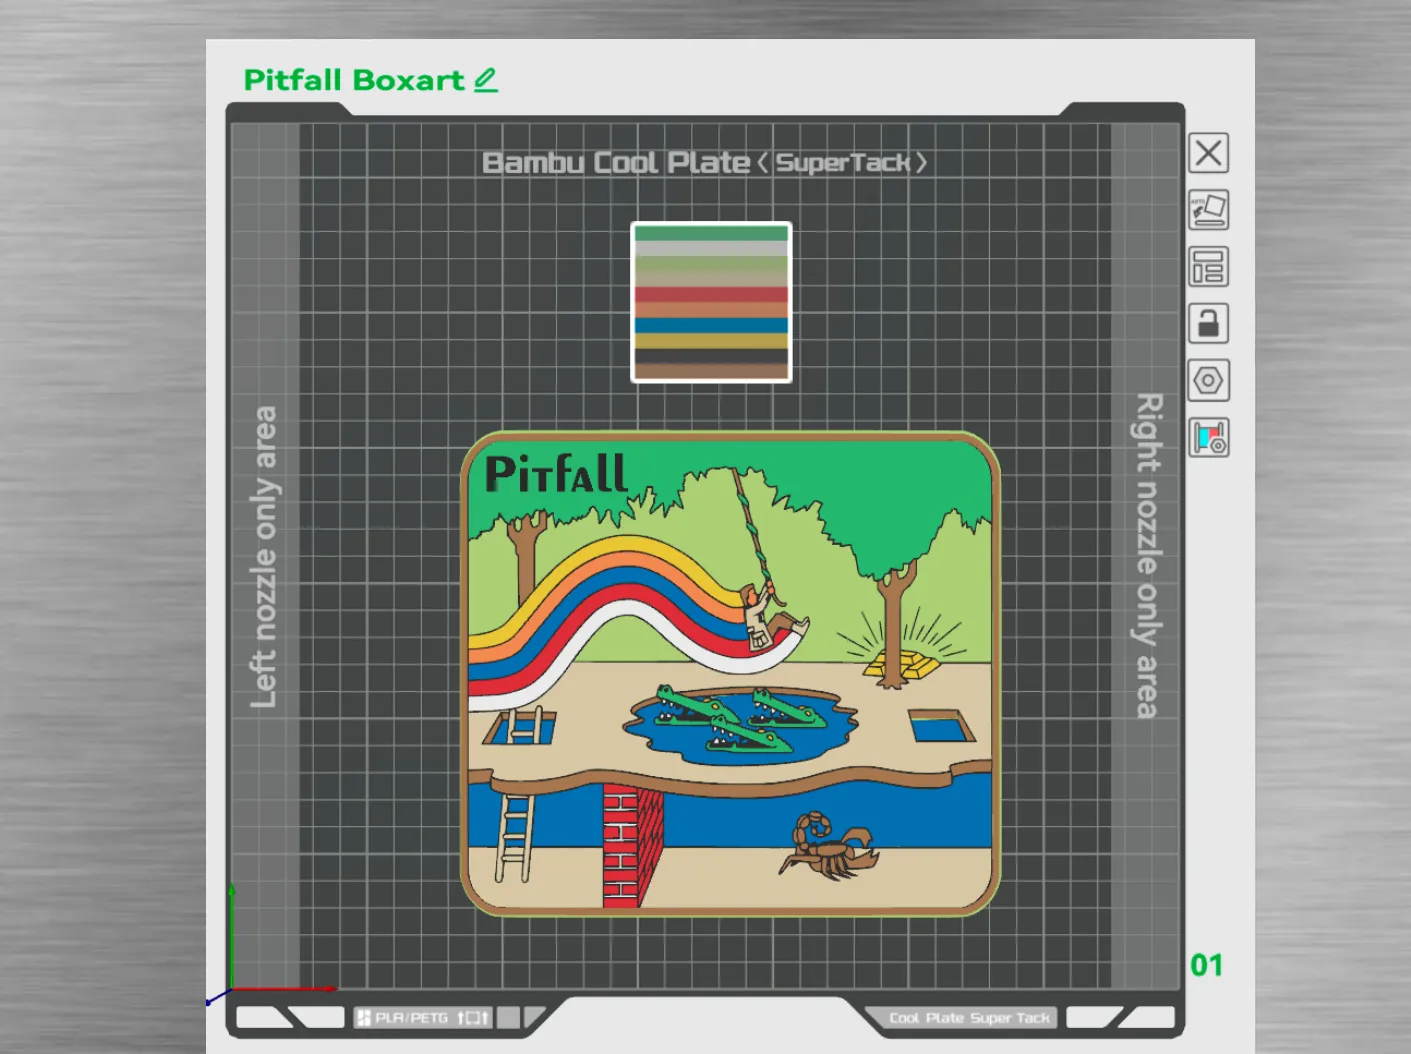Click the plate number 01 label
The width and height of the screenshot is (1411, 1054).
click(1206, 965)
